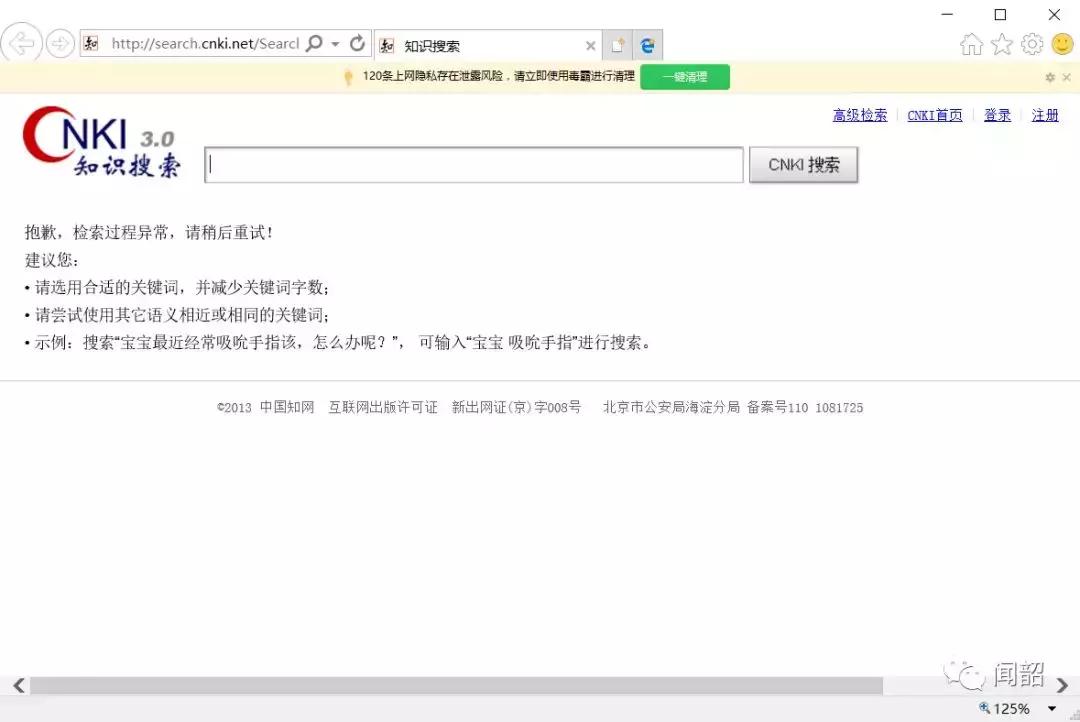Open the 高级检索 link
Image resolution: width=1080 pixels, height=722 pixels.
[859, 115]
